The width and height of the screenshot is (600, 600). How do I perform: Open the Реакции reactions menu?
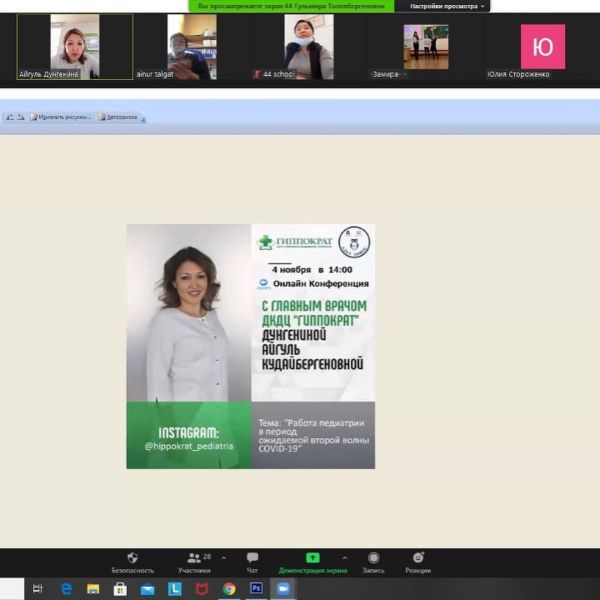(x=418, y=562)
